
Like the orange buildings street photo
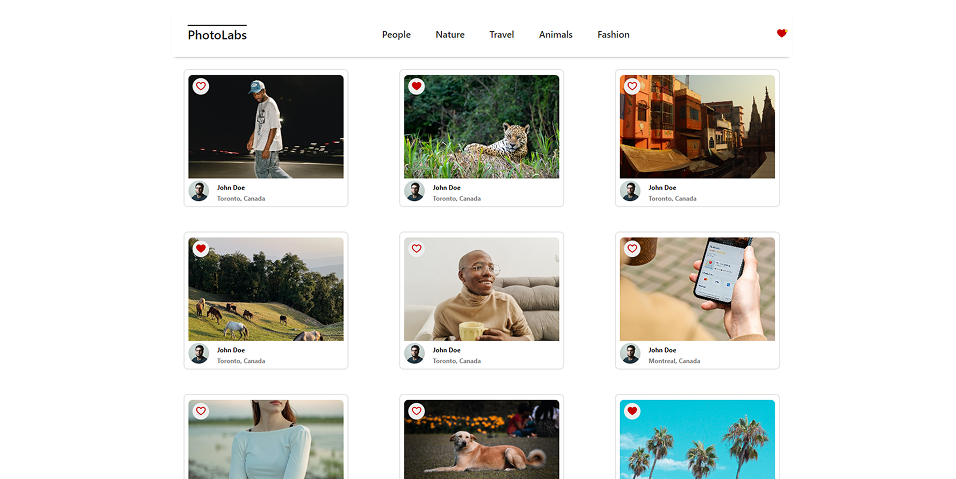[632, 87]
